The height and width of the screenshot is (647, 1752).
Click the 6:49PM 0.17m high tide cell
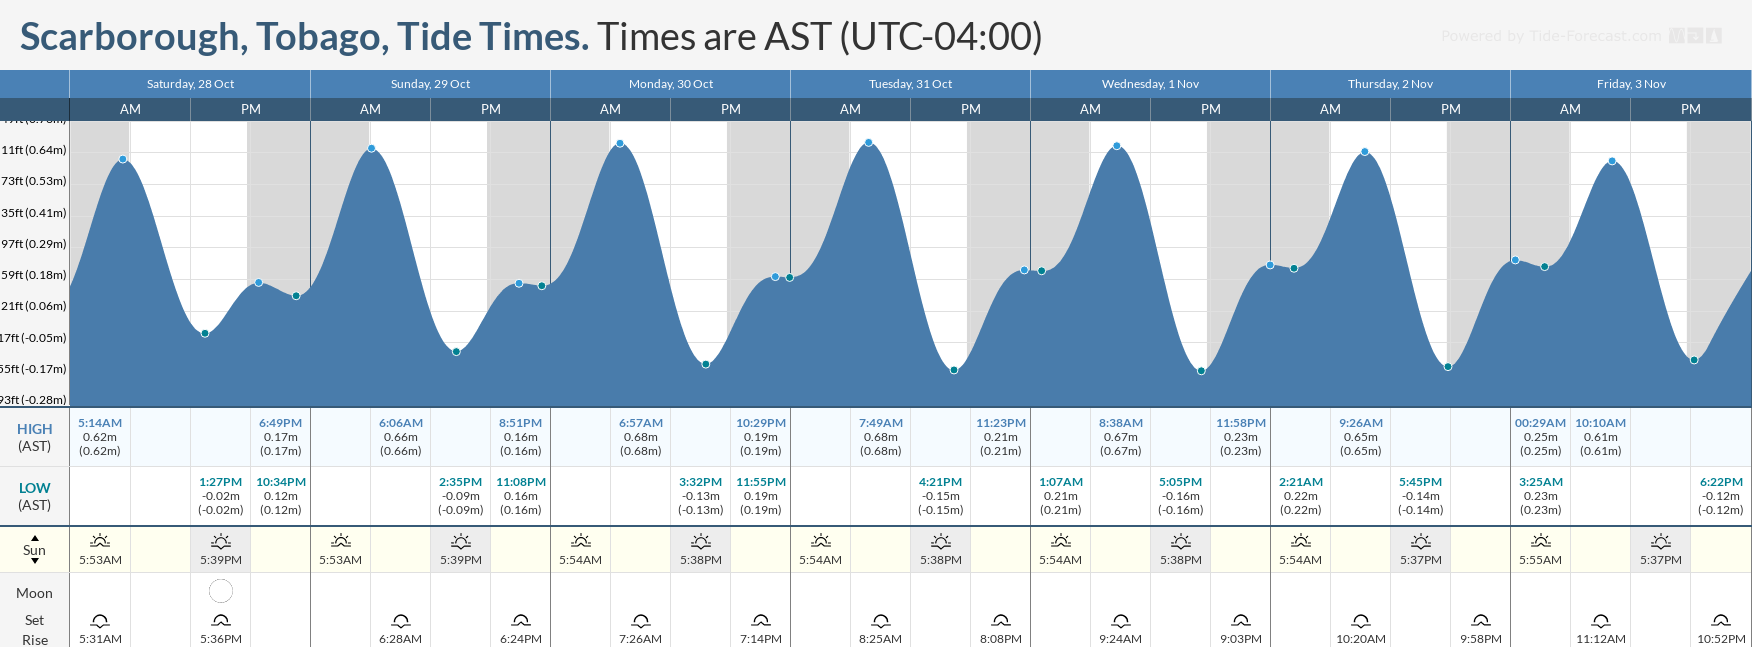tap(281, 437)
